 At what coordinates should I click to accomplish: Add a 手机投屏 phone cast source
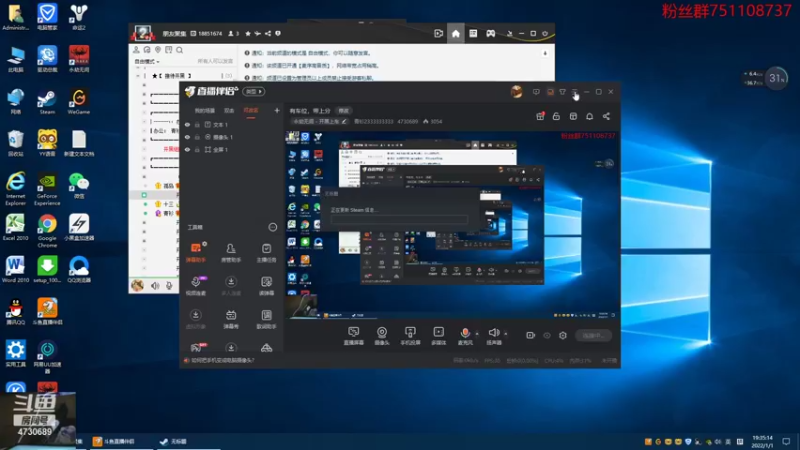click(410, 336)
